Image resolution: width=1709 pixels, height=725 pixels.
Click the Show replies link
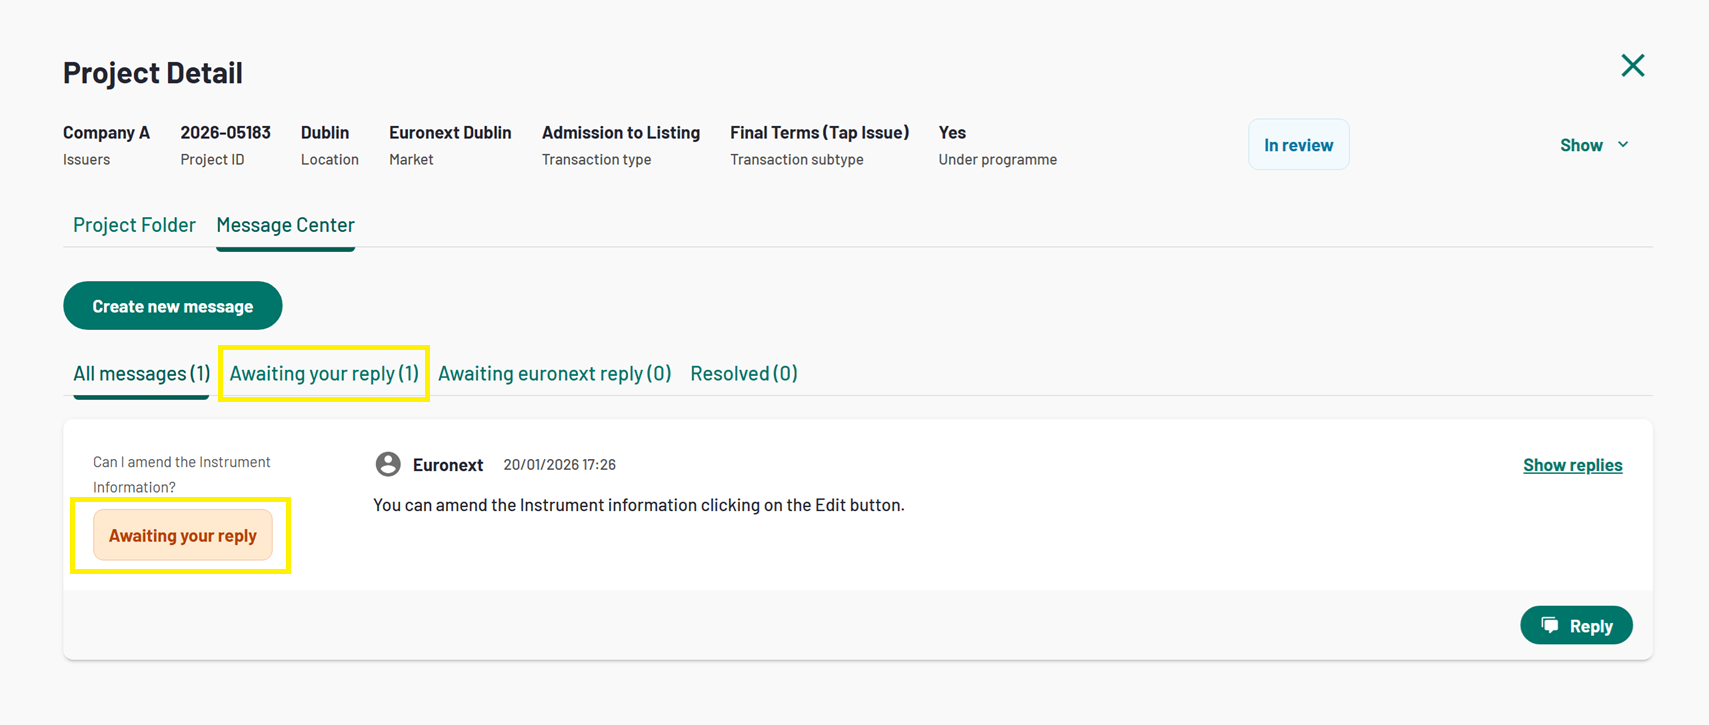pyautogui.click(x=1572, y=465)
